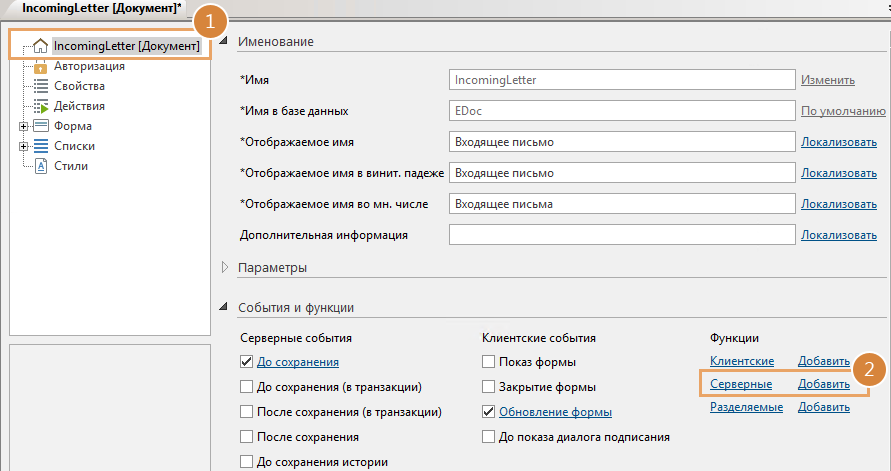Enable the До сохранения (в транзакции) checkbox
The width and height of the screenshot is (891, 471).
point(247,387)
